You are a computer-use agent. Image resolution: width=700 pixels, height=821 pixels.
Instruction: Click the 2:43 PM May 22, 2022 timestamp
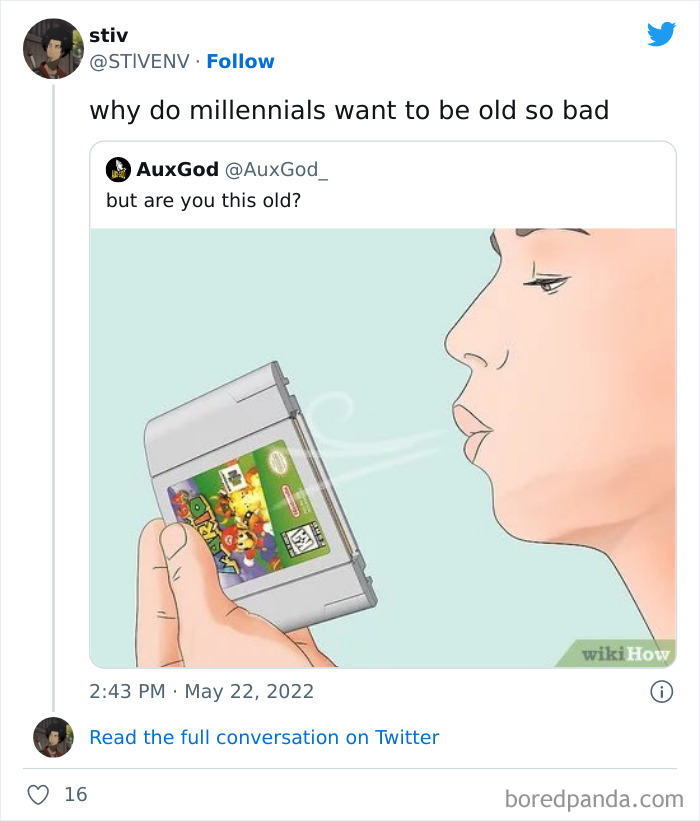pos(202,691)
